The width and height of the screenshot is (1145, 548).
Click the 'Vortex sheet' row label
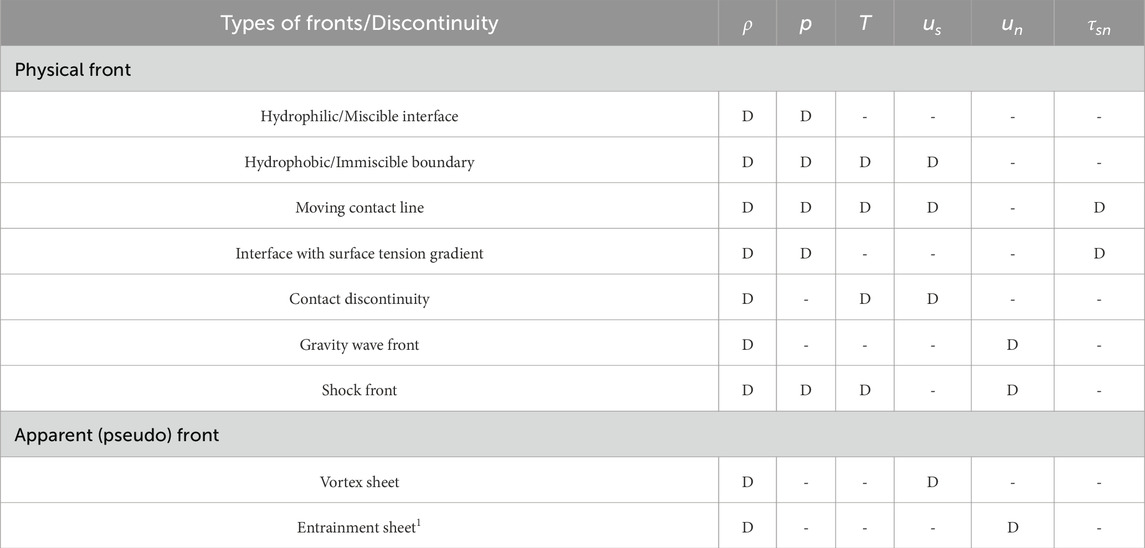point(359,482)
